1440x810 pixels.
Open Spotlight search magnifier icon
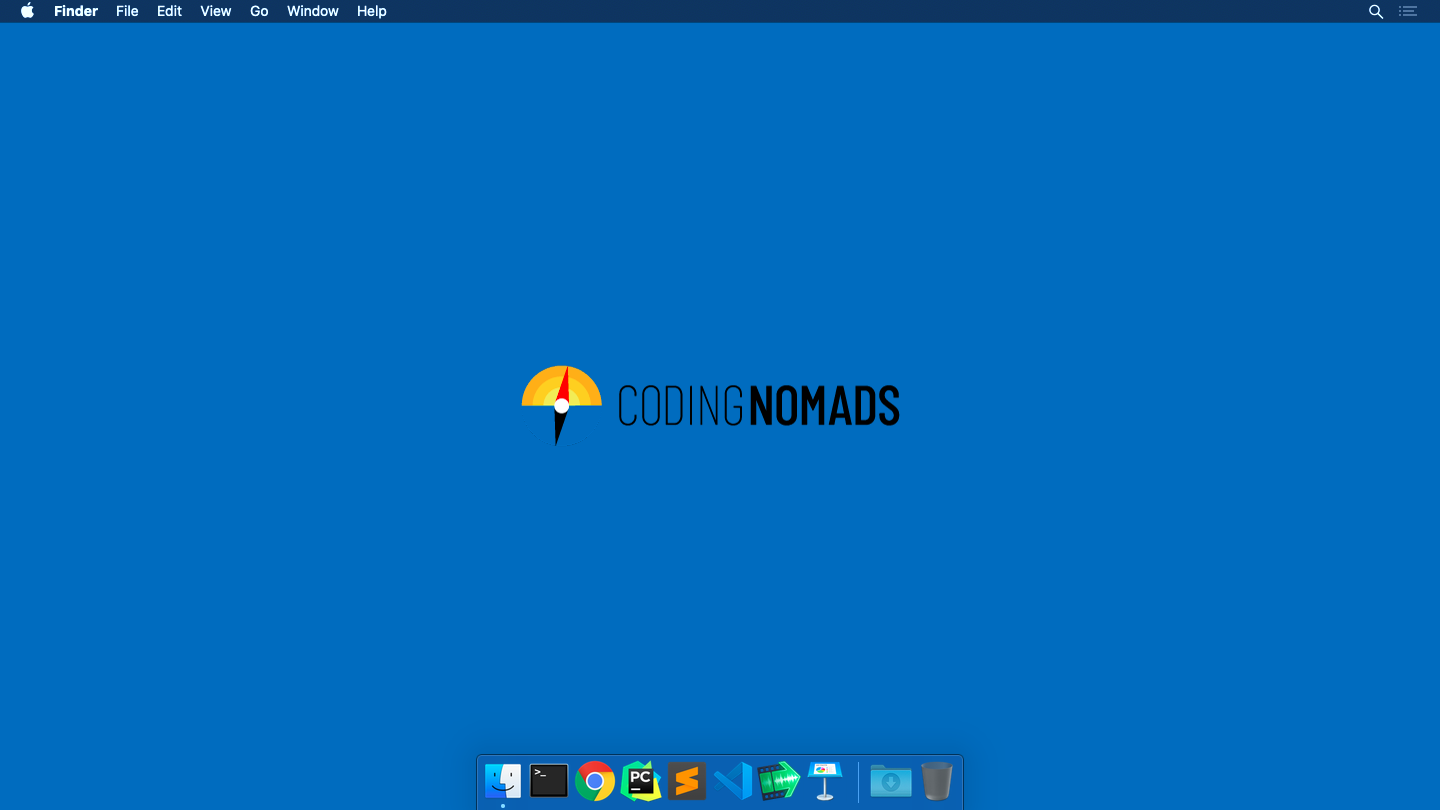click(x=1376, y=11)
